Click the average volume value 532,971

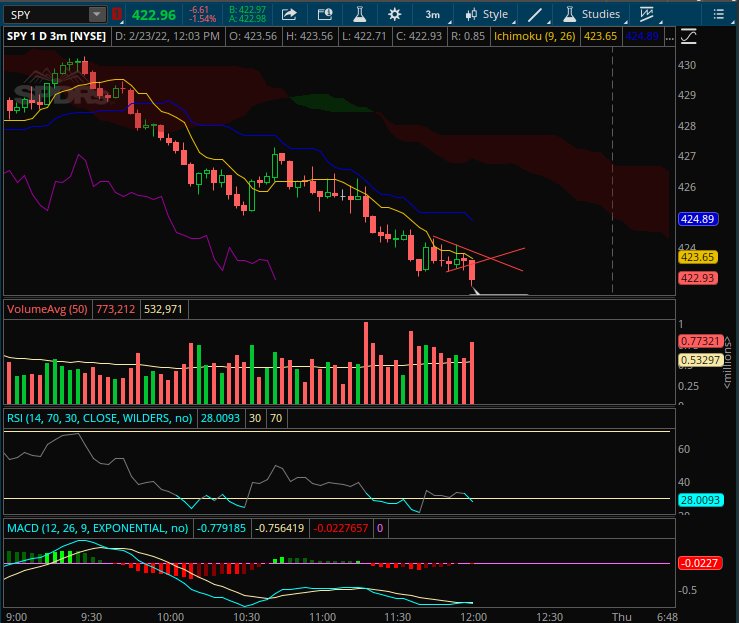(x=163, y=310)
